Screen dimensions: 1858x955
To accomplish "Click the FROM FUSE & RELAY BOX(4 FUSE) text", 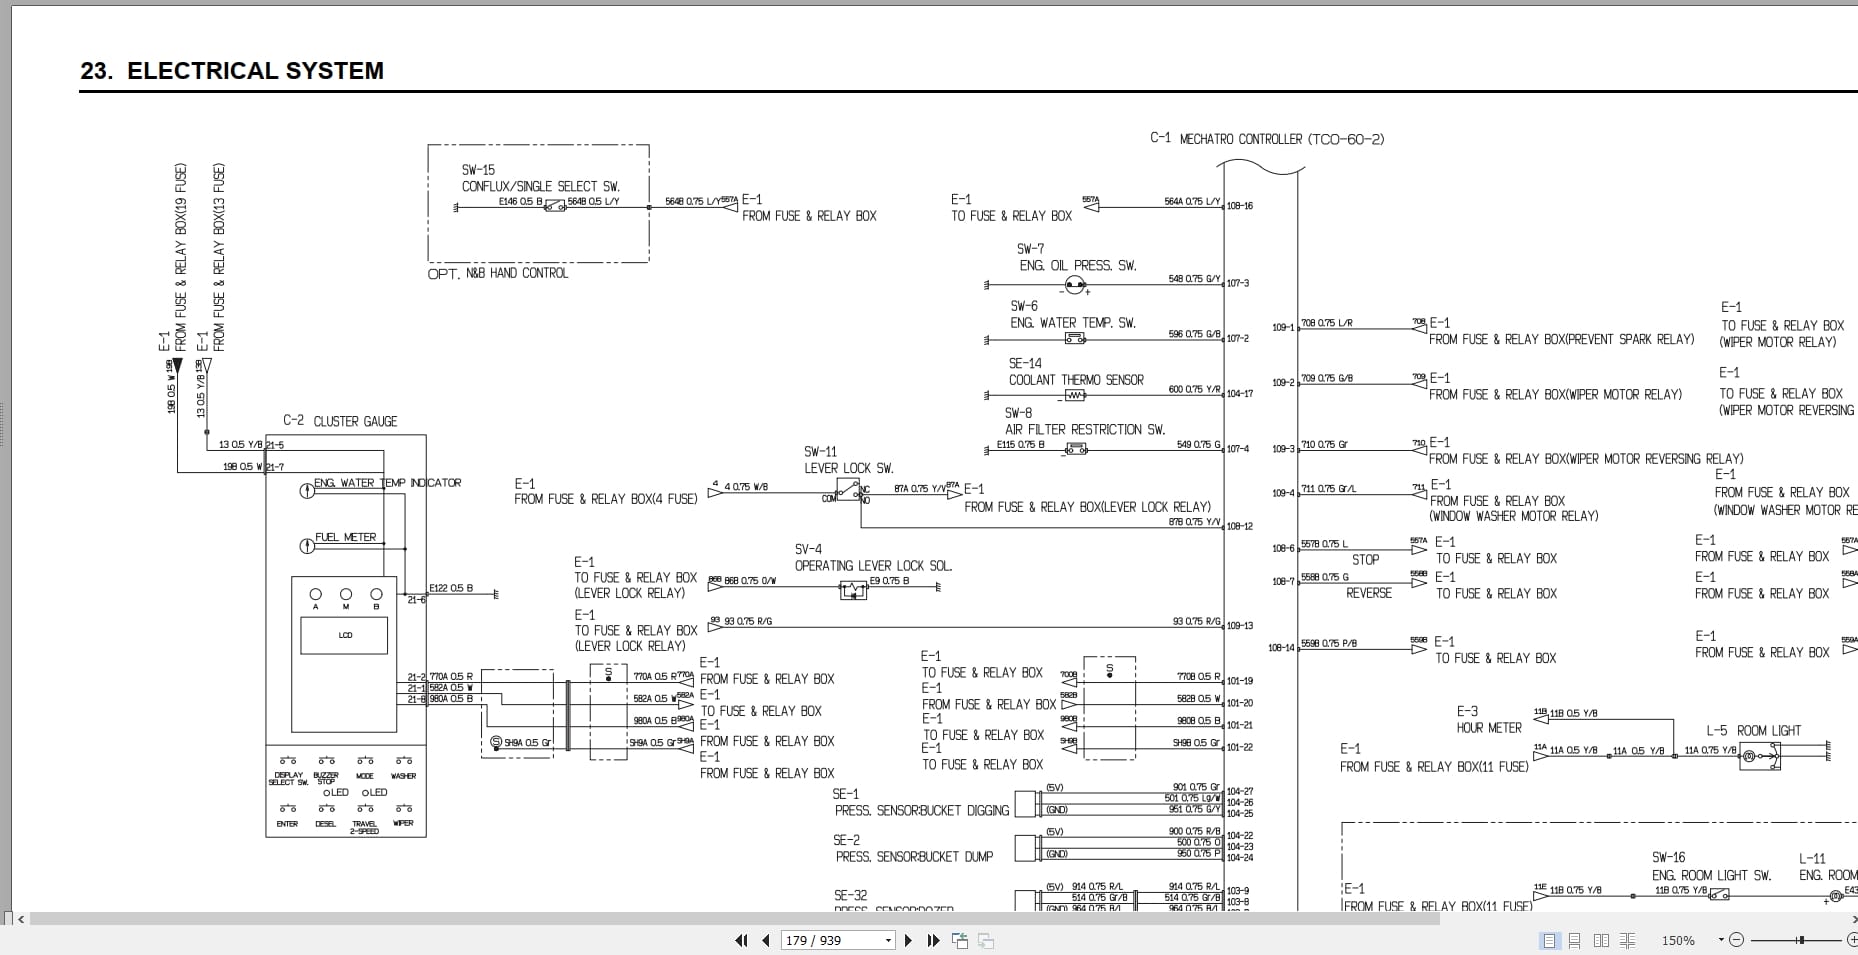I will point(606,499).
